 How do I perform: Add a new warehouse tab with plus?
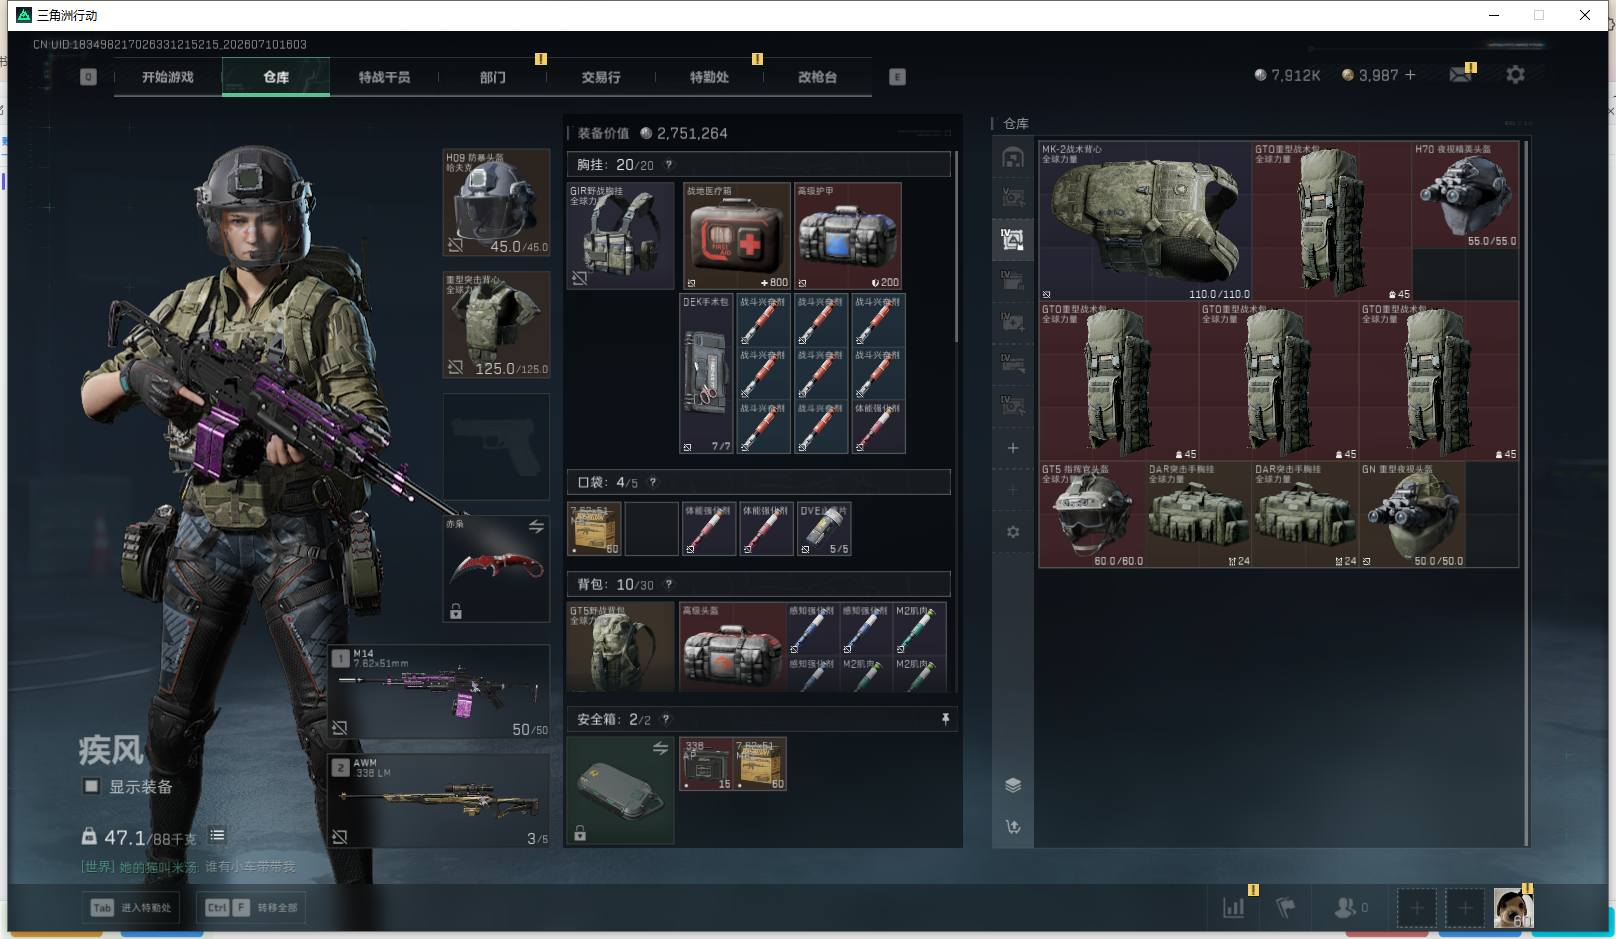click(x=1012, y=448)
